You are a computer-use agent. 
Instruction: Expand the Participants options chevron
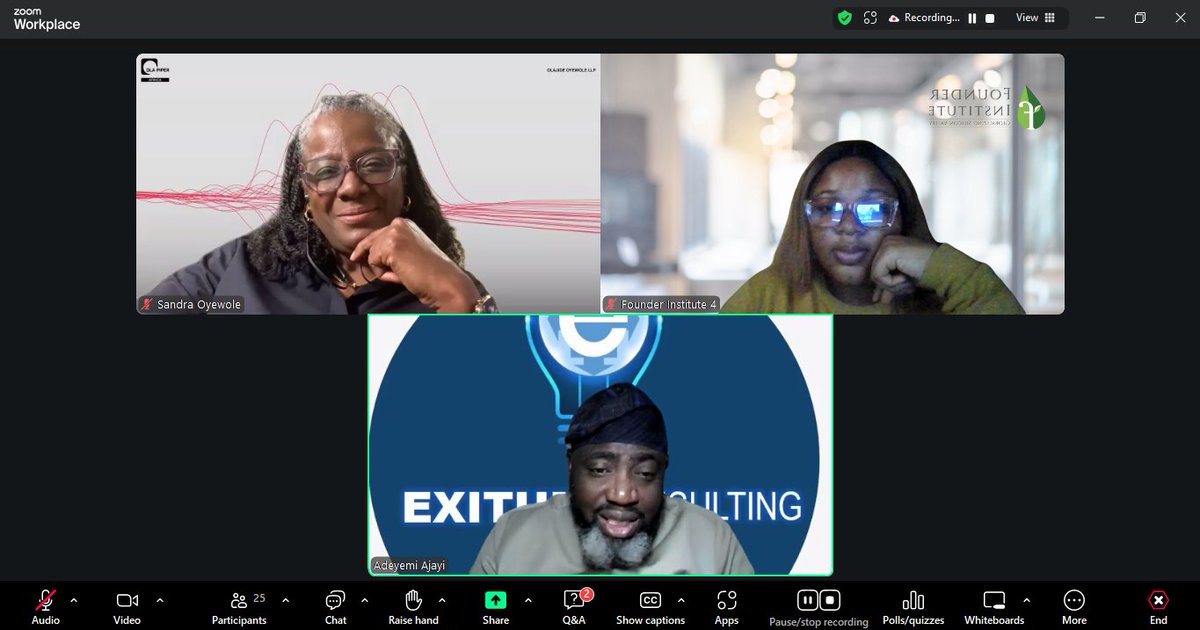click(285, 600)
